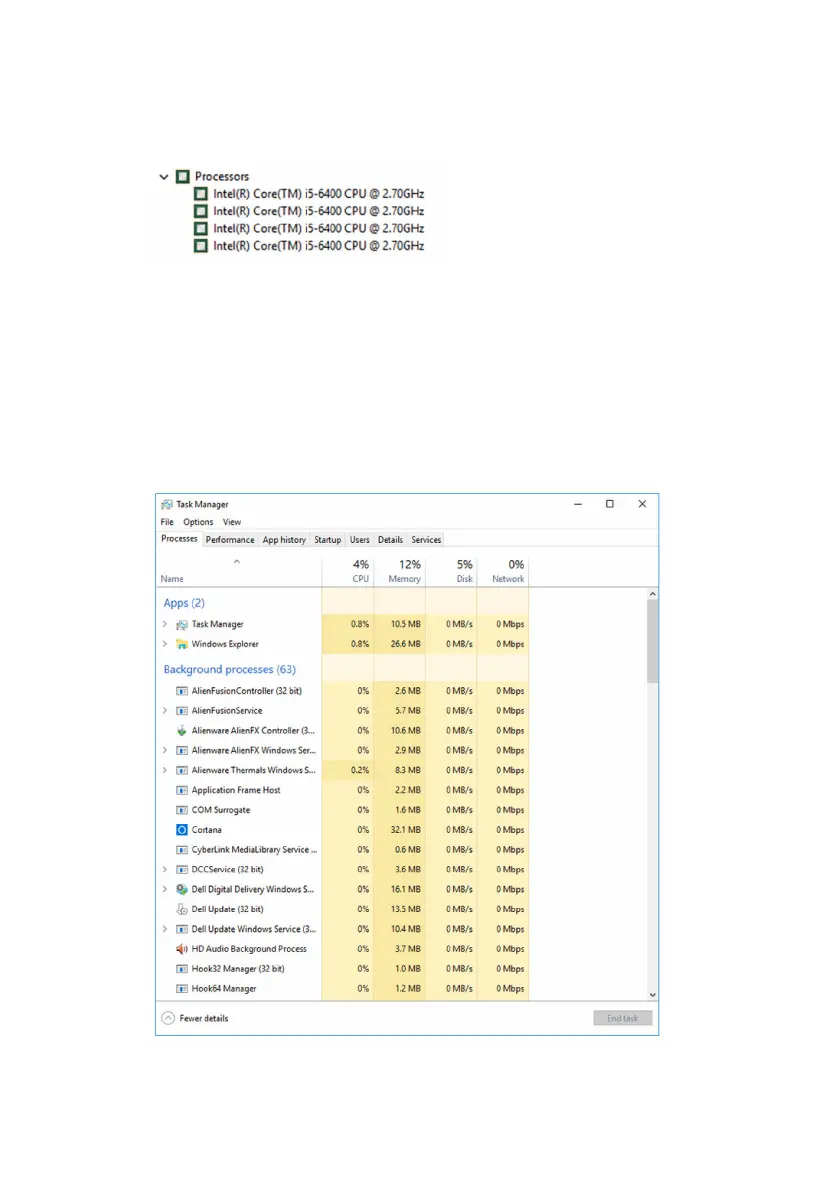Click the COM Surrogate process icon
The height and width of the screenshot is (1195, 835).
pos(181,810)
